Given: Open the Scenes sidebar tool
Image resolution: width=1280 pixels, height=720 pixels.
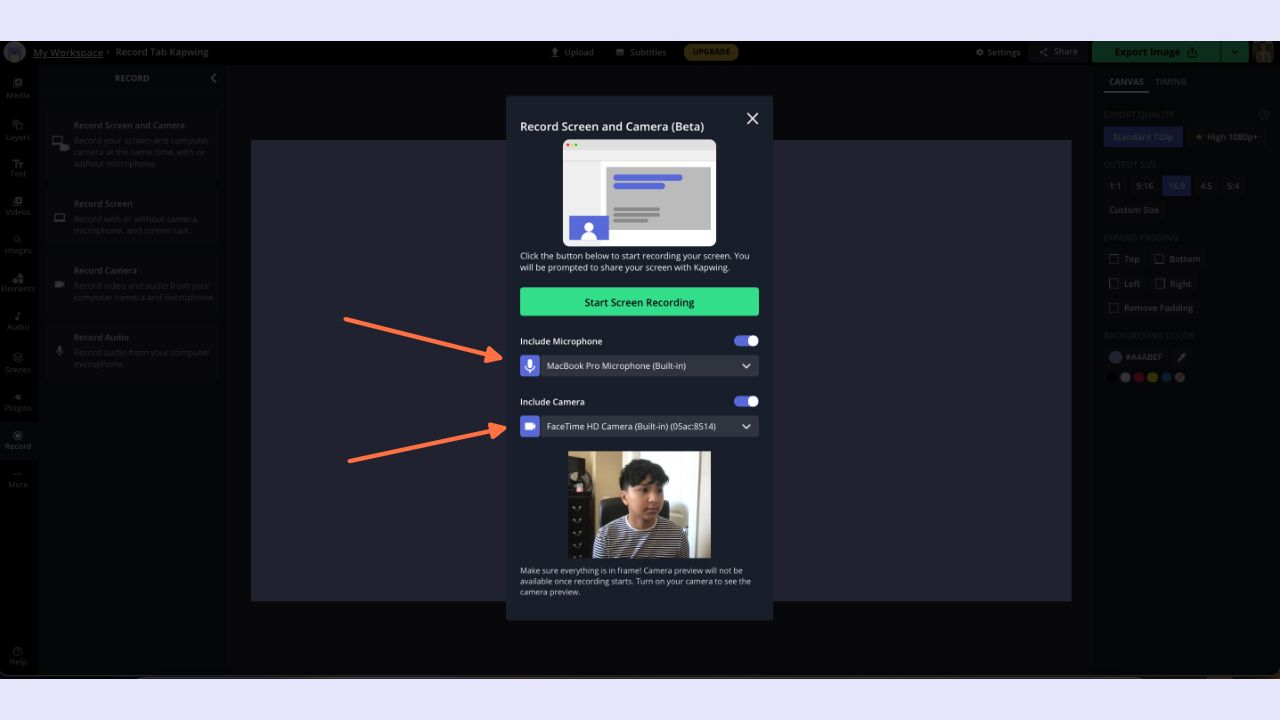Looking at the screenshot, I should 18,362.
